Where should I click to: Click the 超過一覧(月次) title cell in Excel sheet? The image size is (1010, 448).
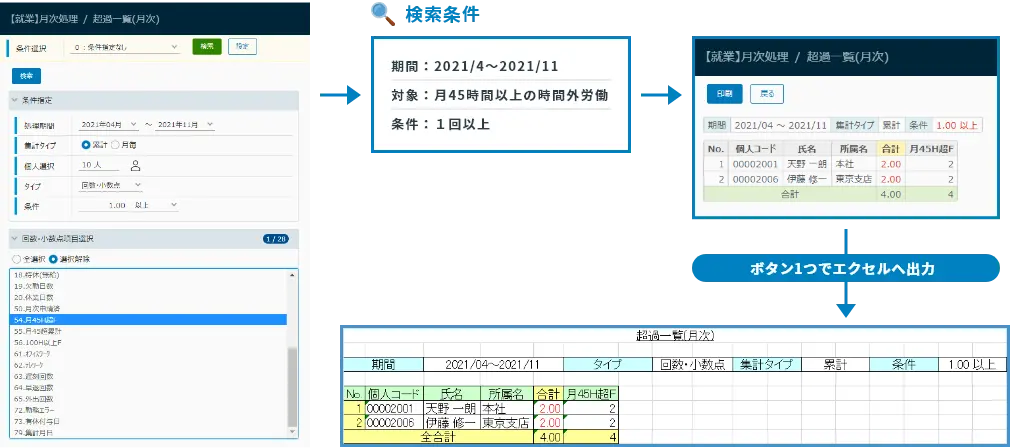[675, 335]
